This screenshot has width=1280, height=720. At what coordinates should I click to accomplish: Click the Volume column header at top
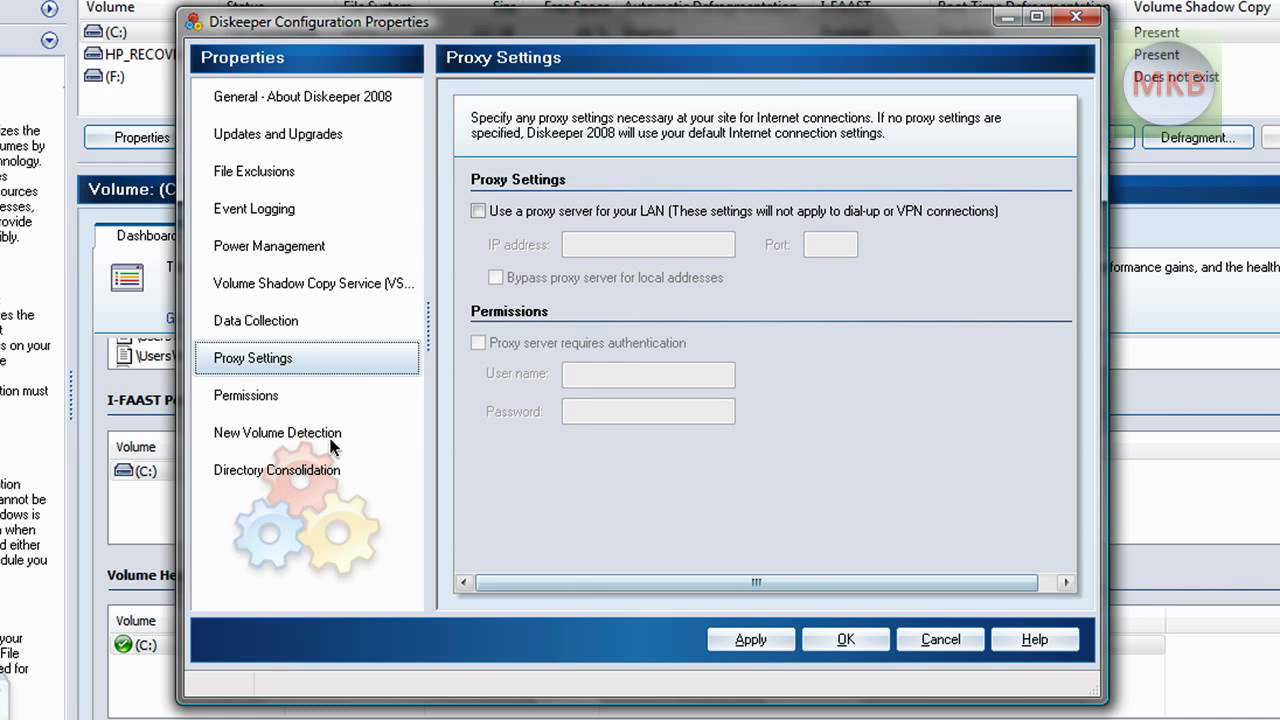110,7
